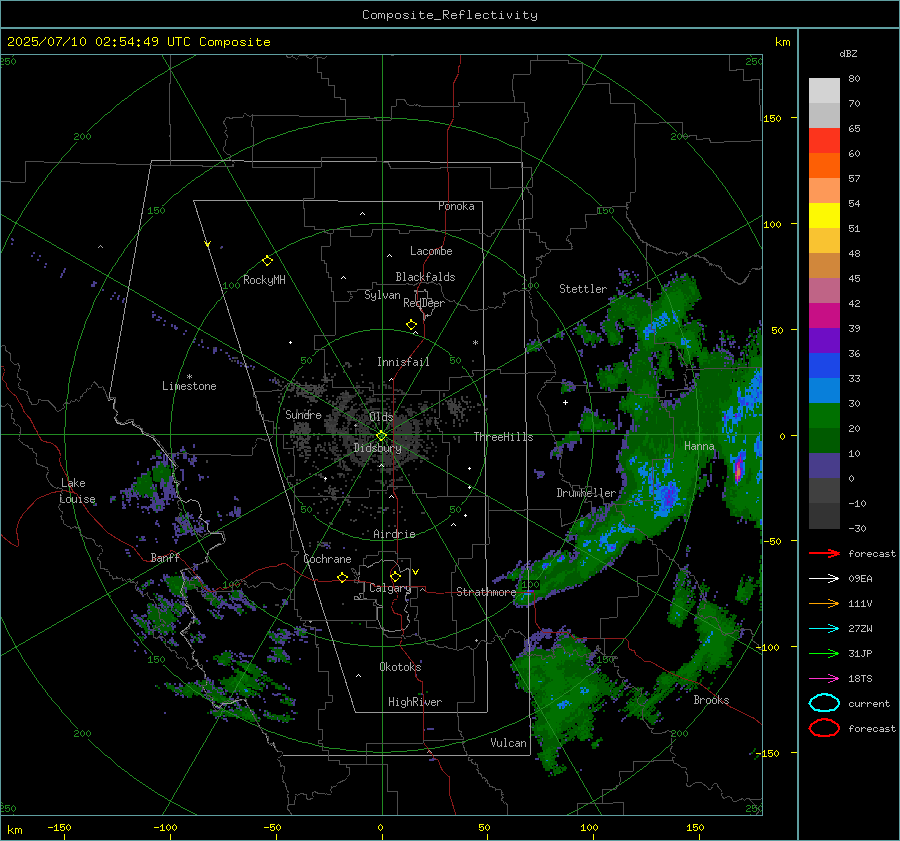The height and width of the screenshot is (841, 900).
Task: Select the light blue 30-33 dBZ swatch
Action: pyautogui.click(x=824, y=390)
